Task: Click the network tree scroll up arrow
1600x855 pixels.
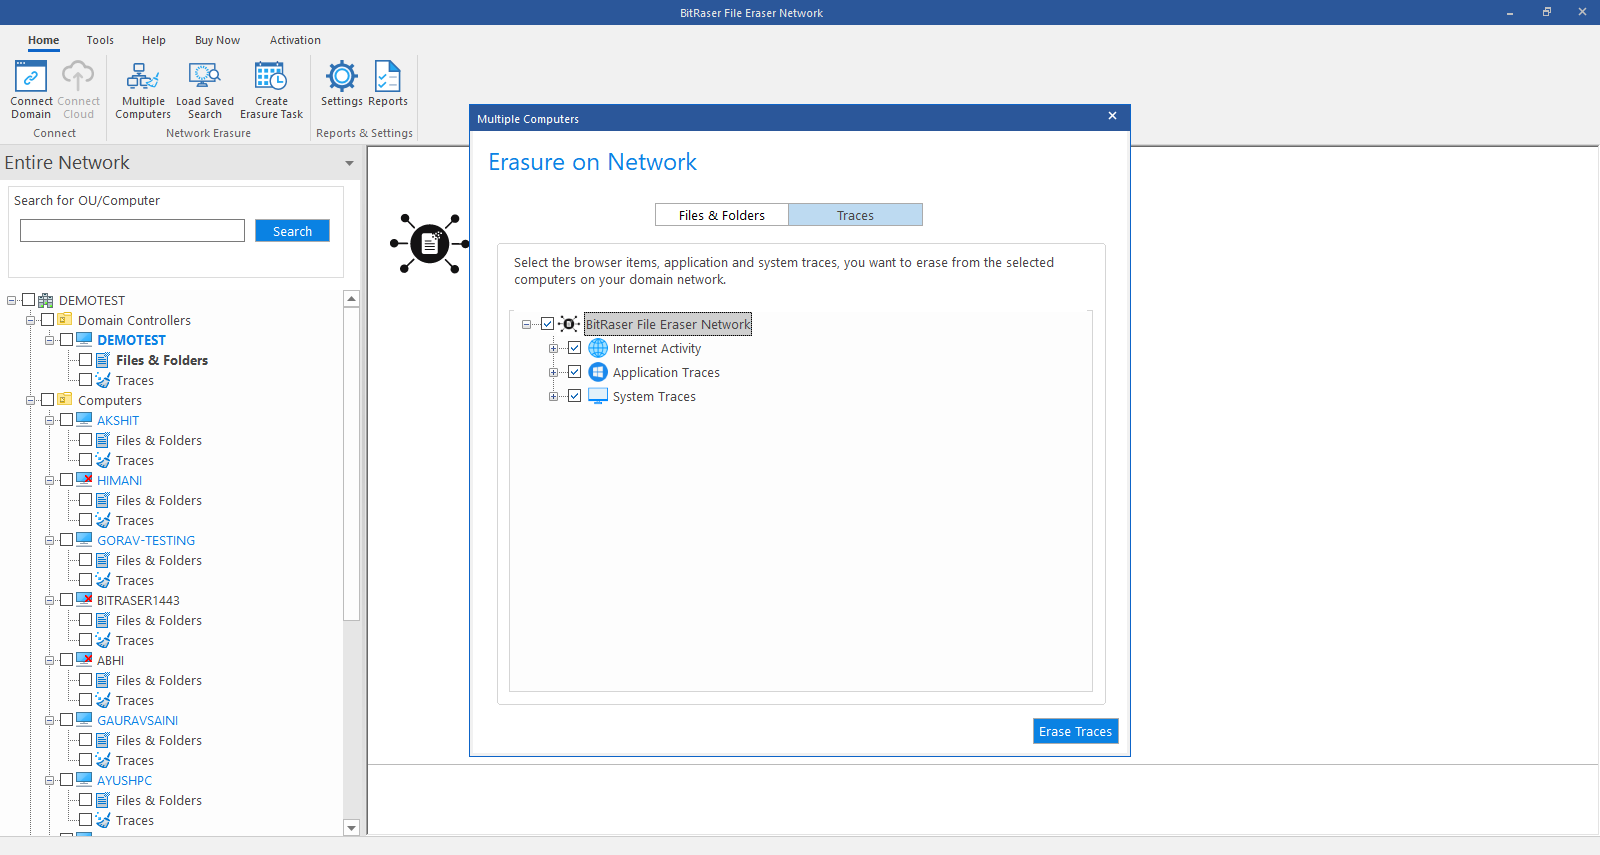Action: [351, 299]
